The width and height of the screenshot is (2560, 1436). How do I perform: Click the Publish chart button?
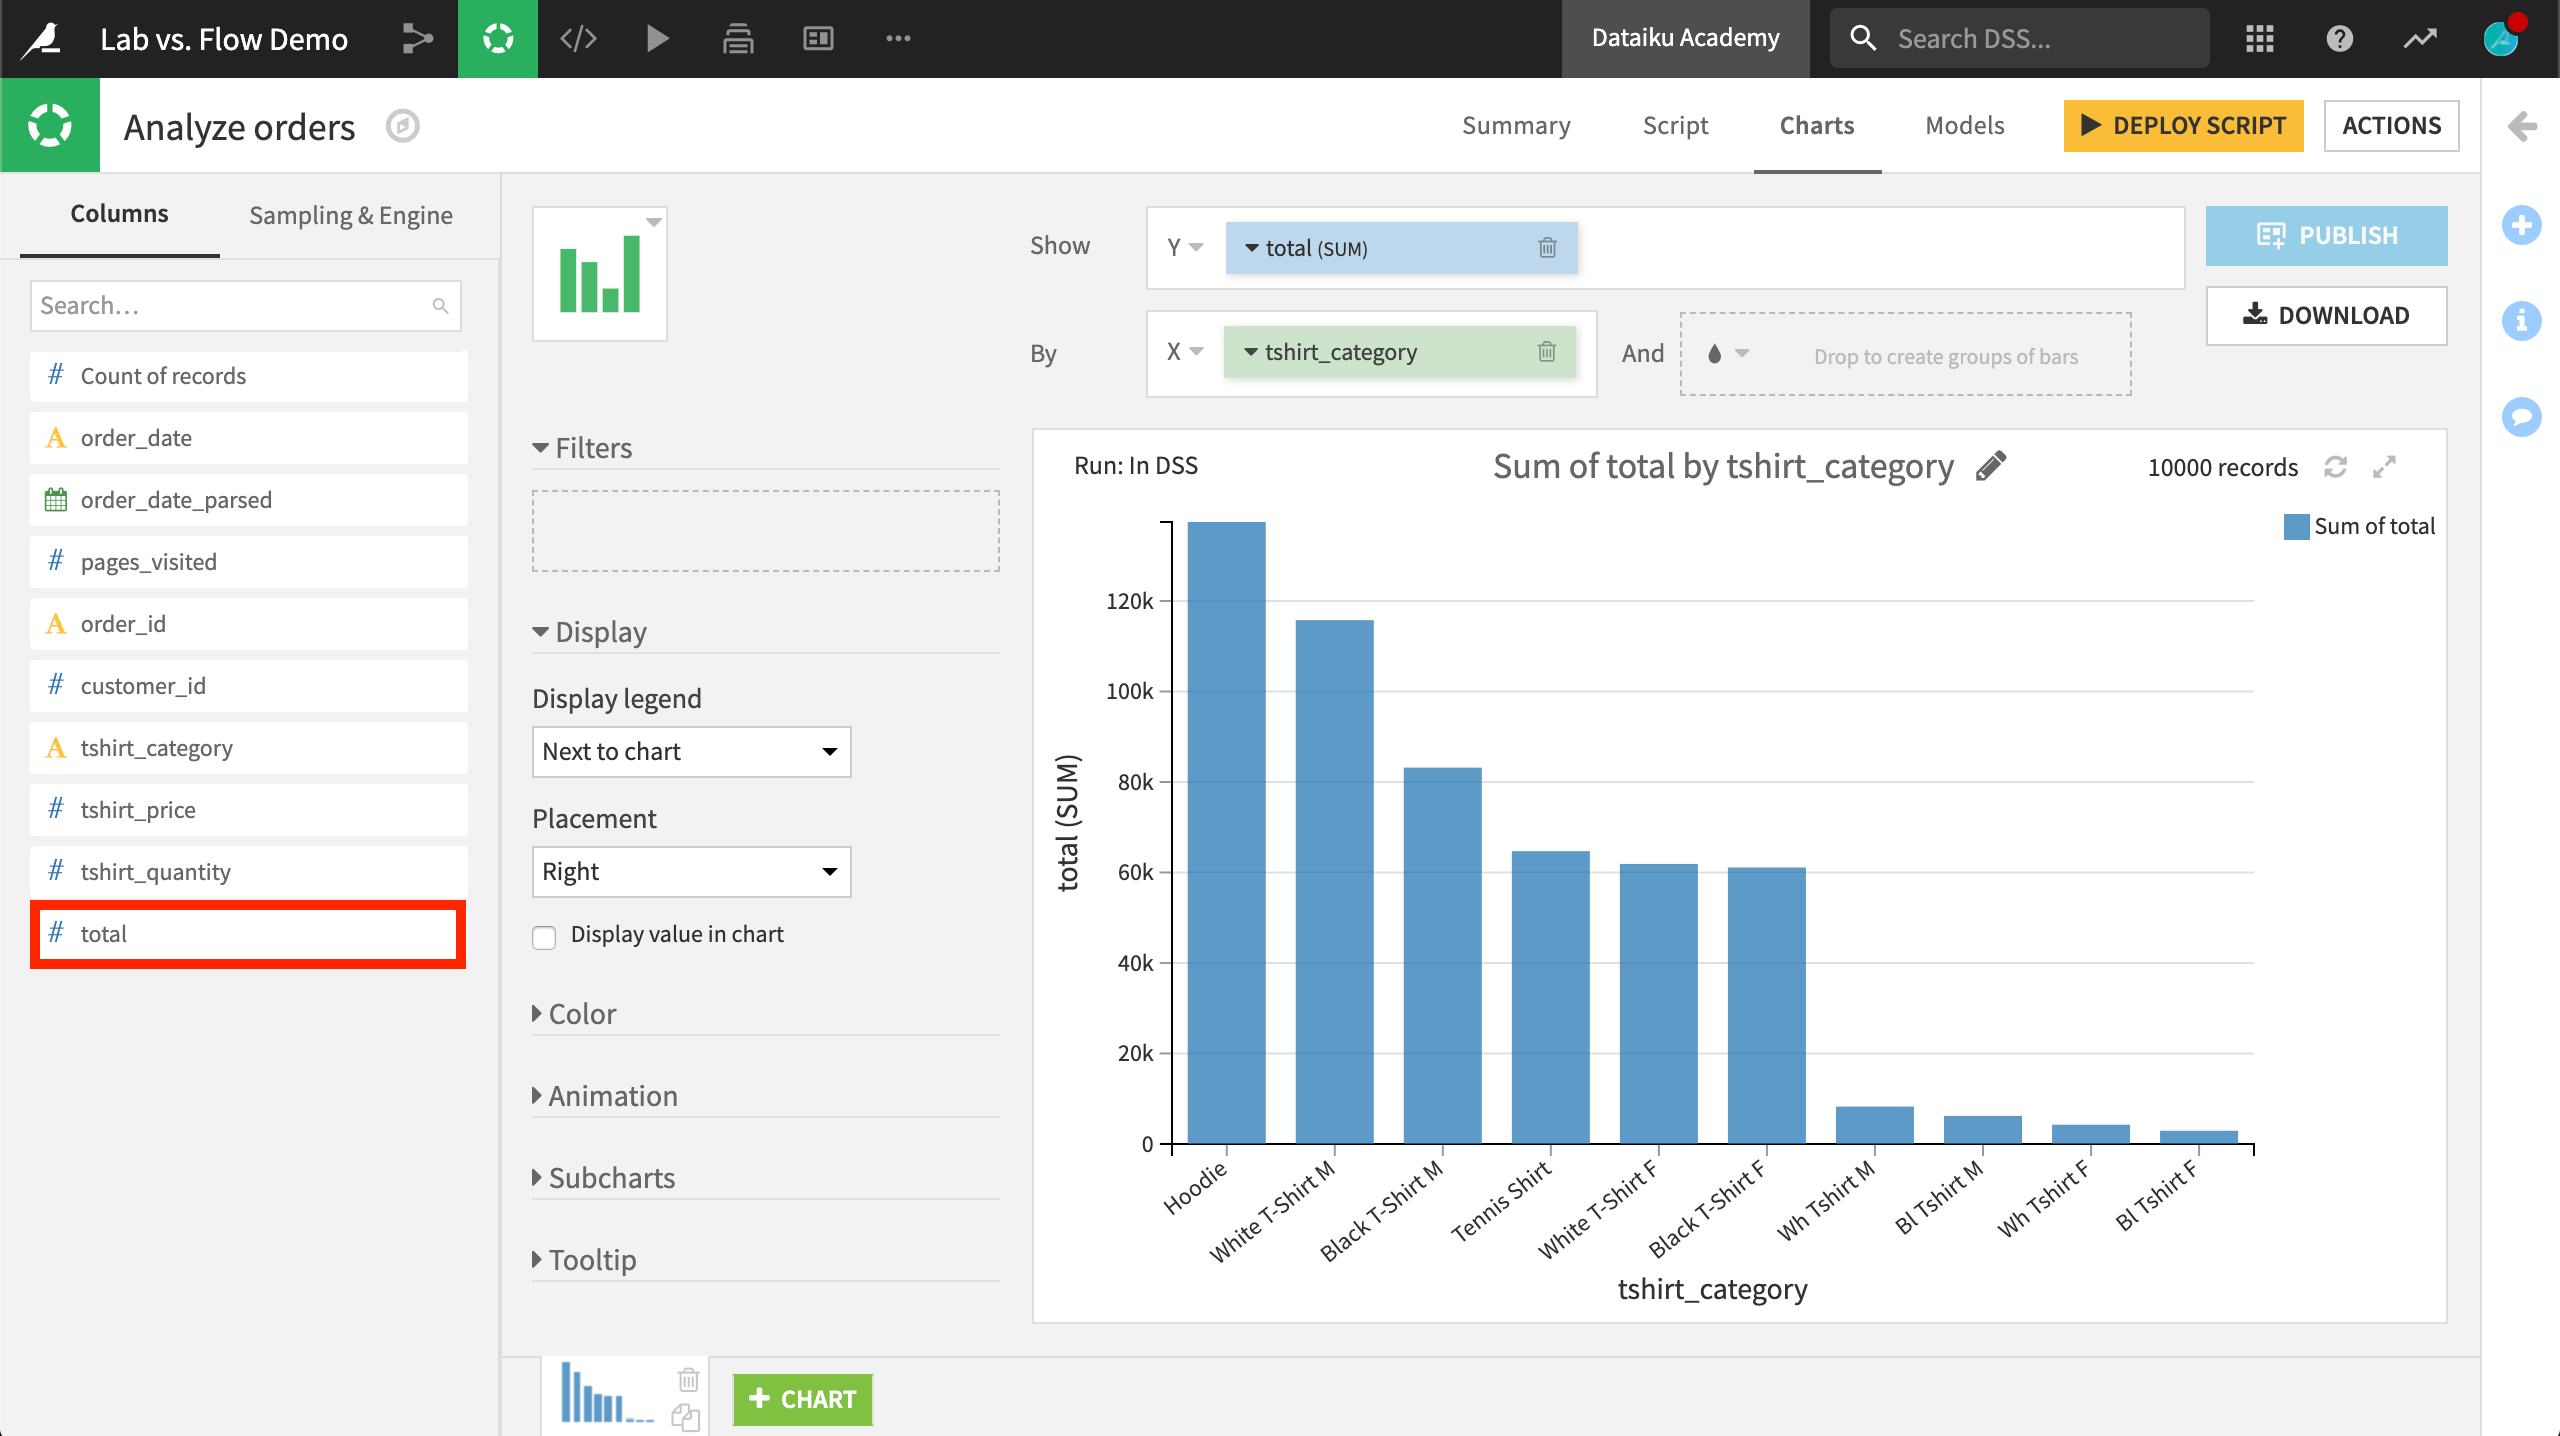coord(2326,234)
